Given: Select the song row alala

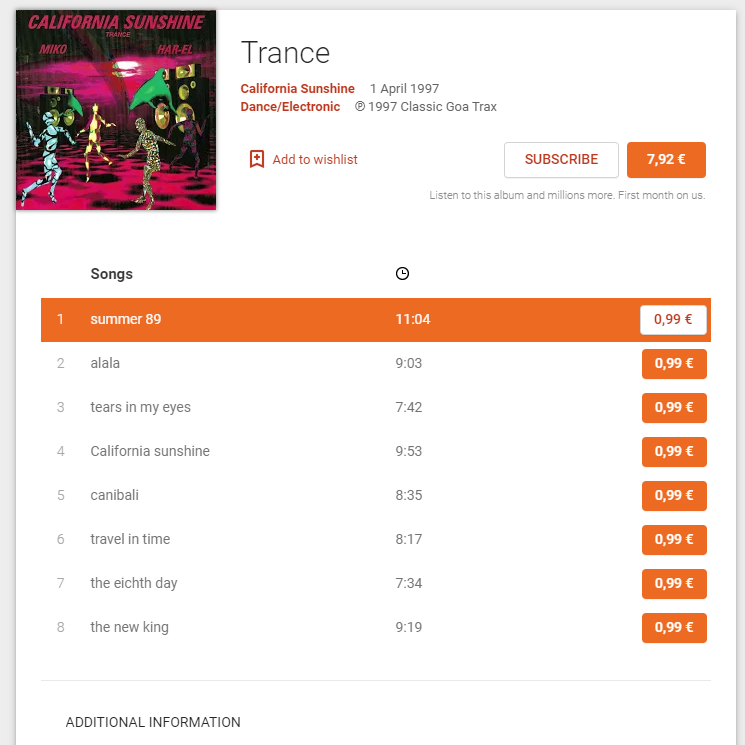Looking at the screenshot, I should click(376, 363).
